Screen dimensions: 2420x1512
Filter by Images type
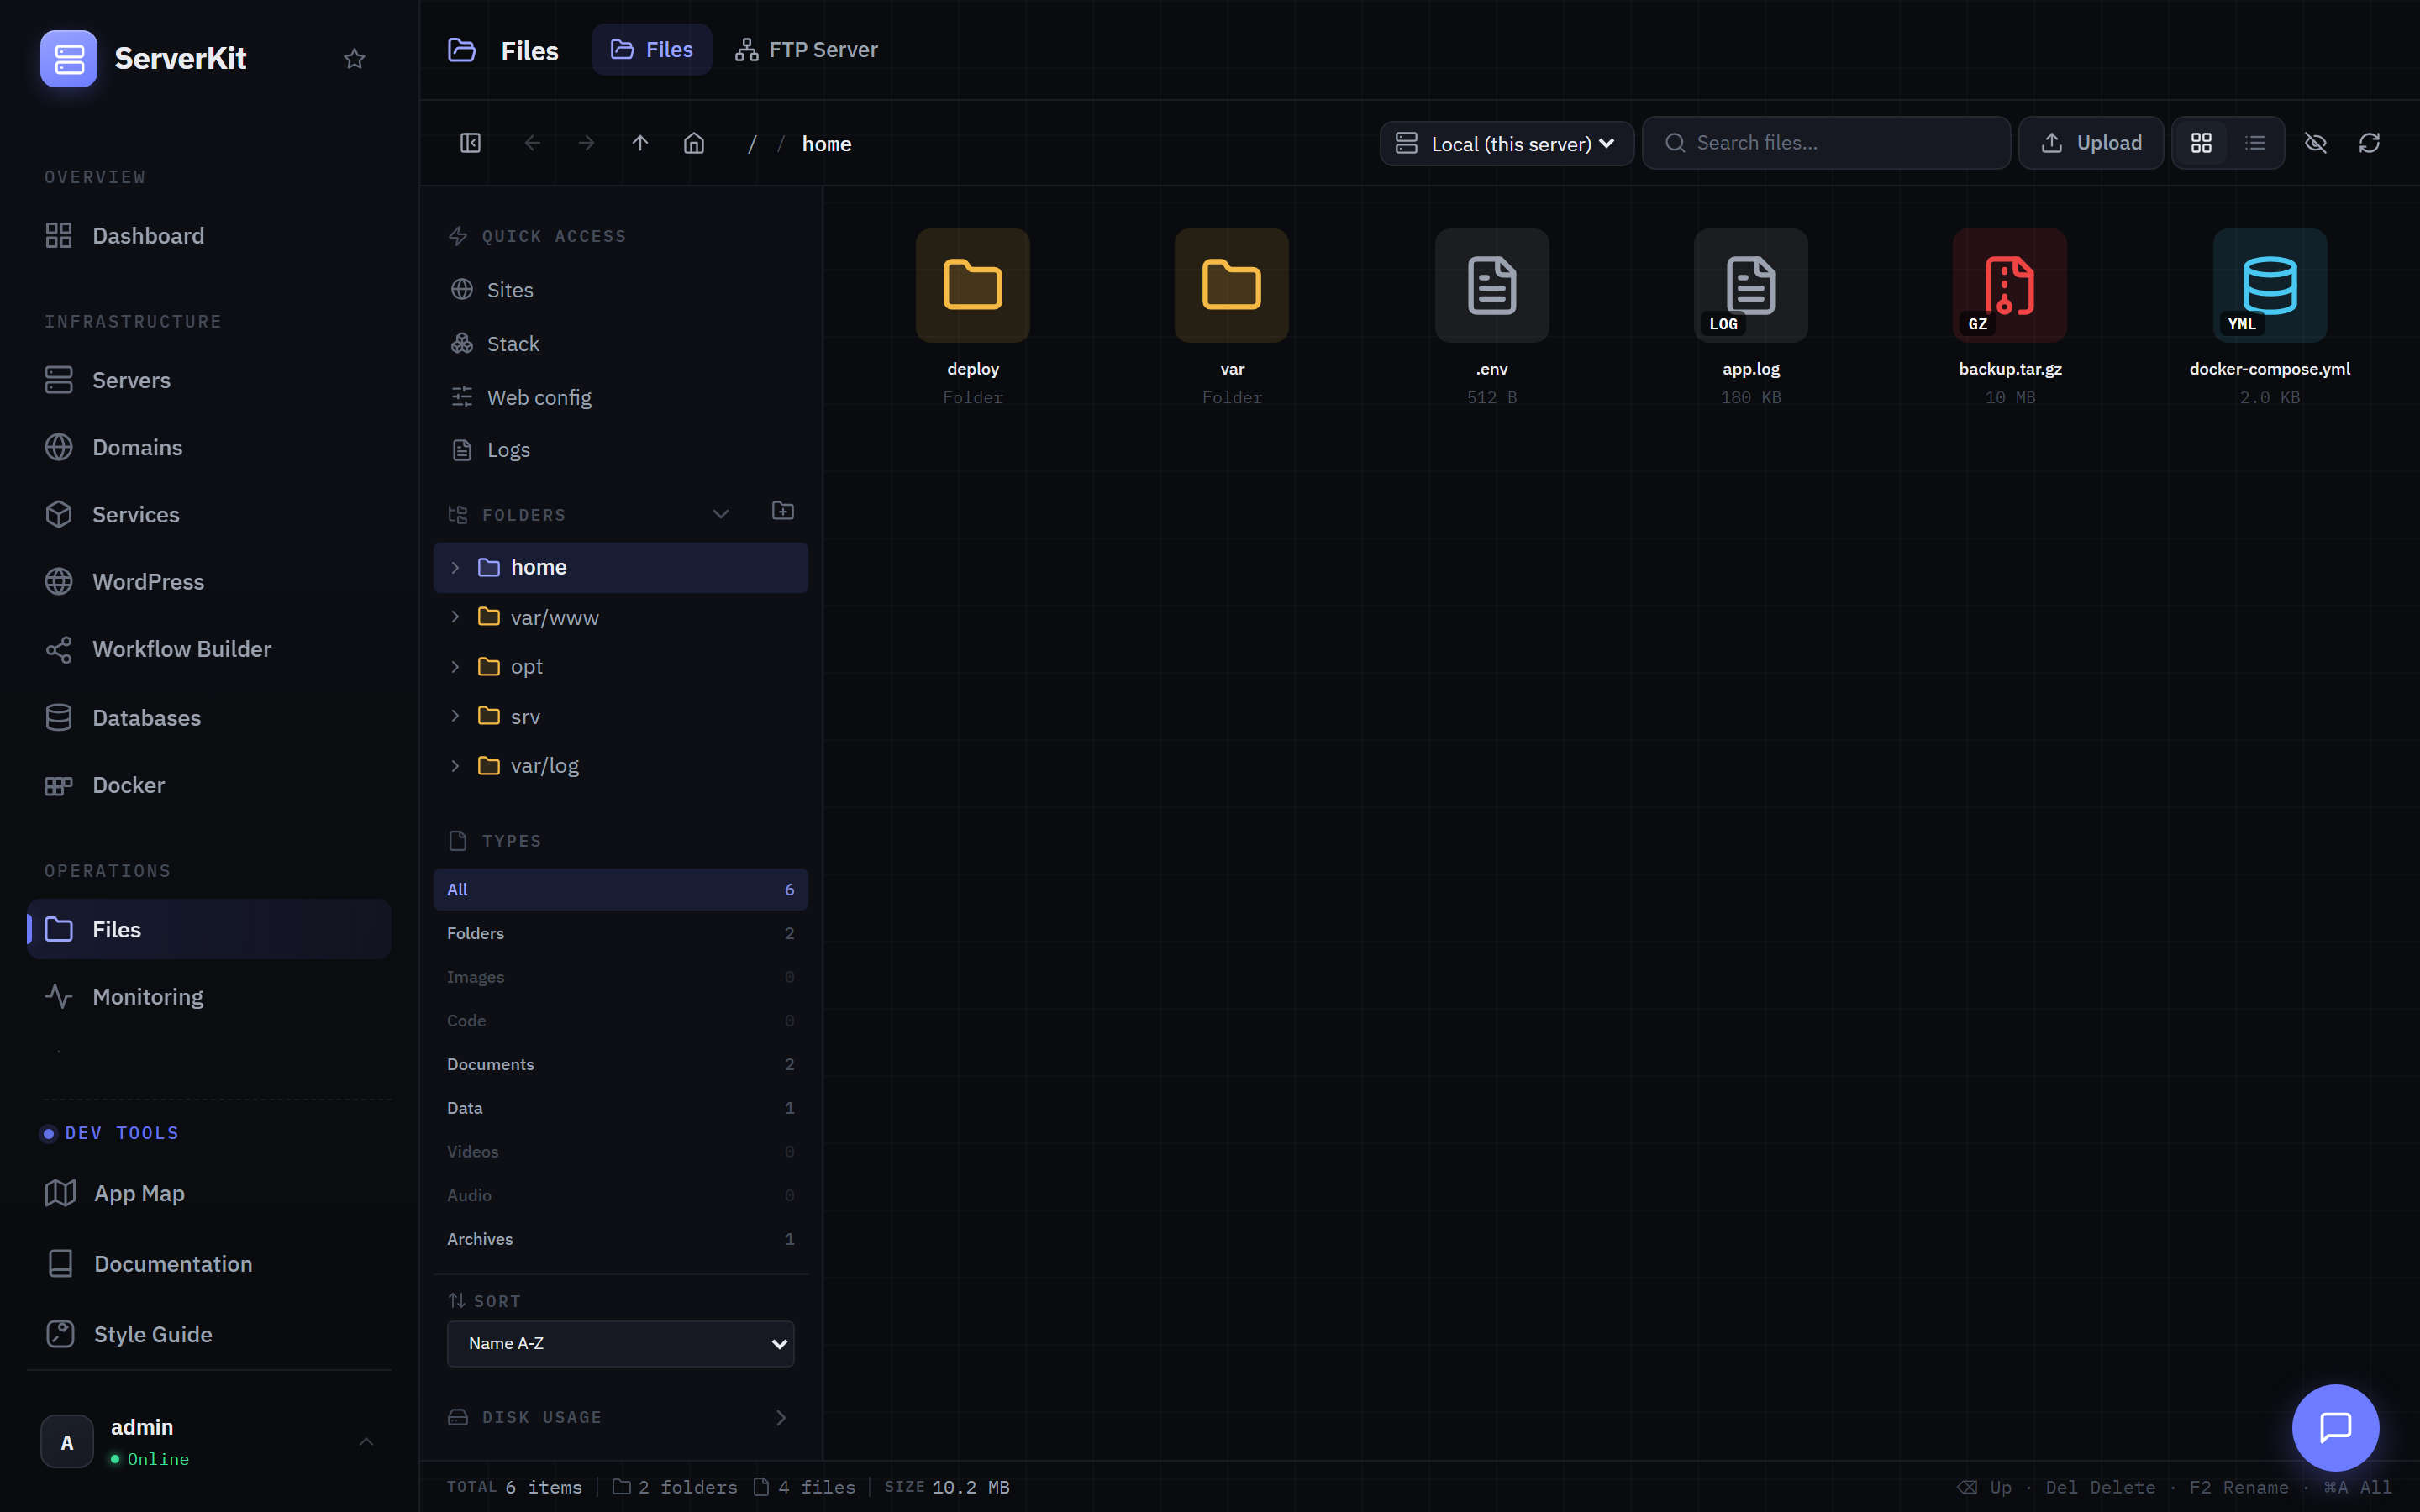(620, 977)
